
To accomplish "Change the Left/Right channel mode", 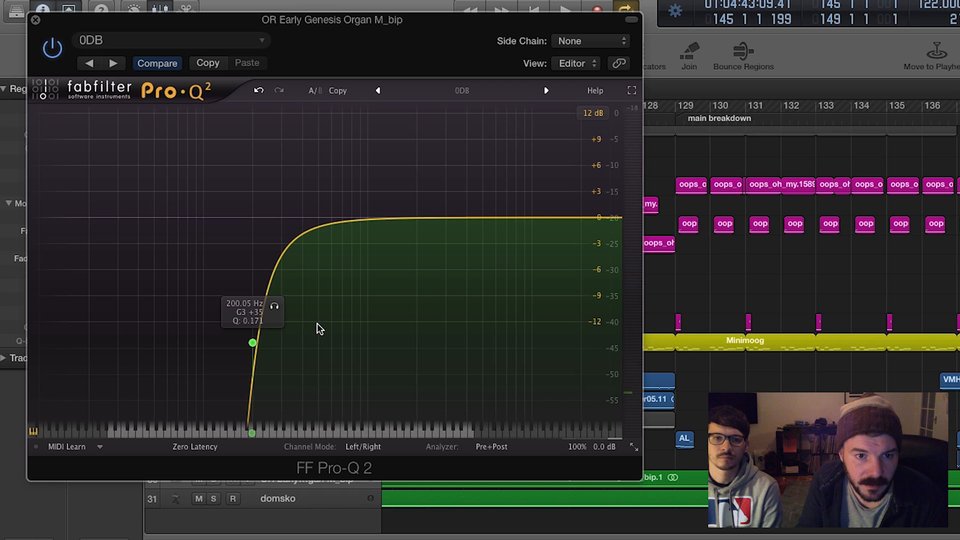I will pyautogui.click(x=363, y=447).
